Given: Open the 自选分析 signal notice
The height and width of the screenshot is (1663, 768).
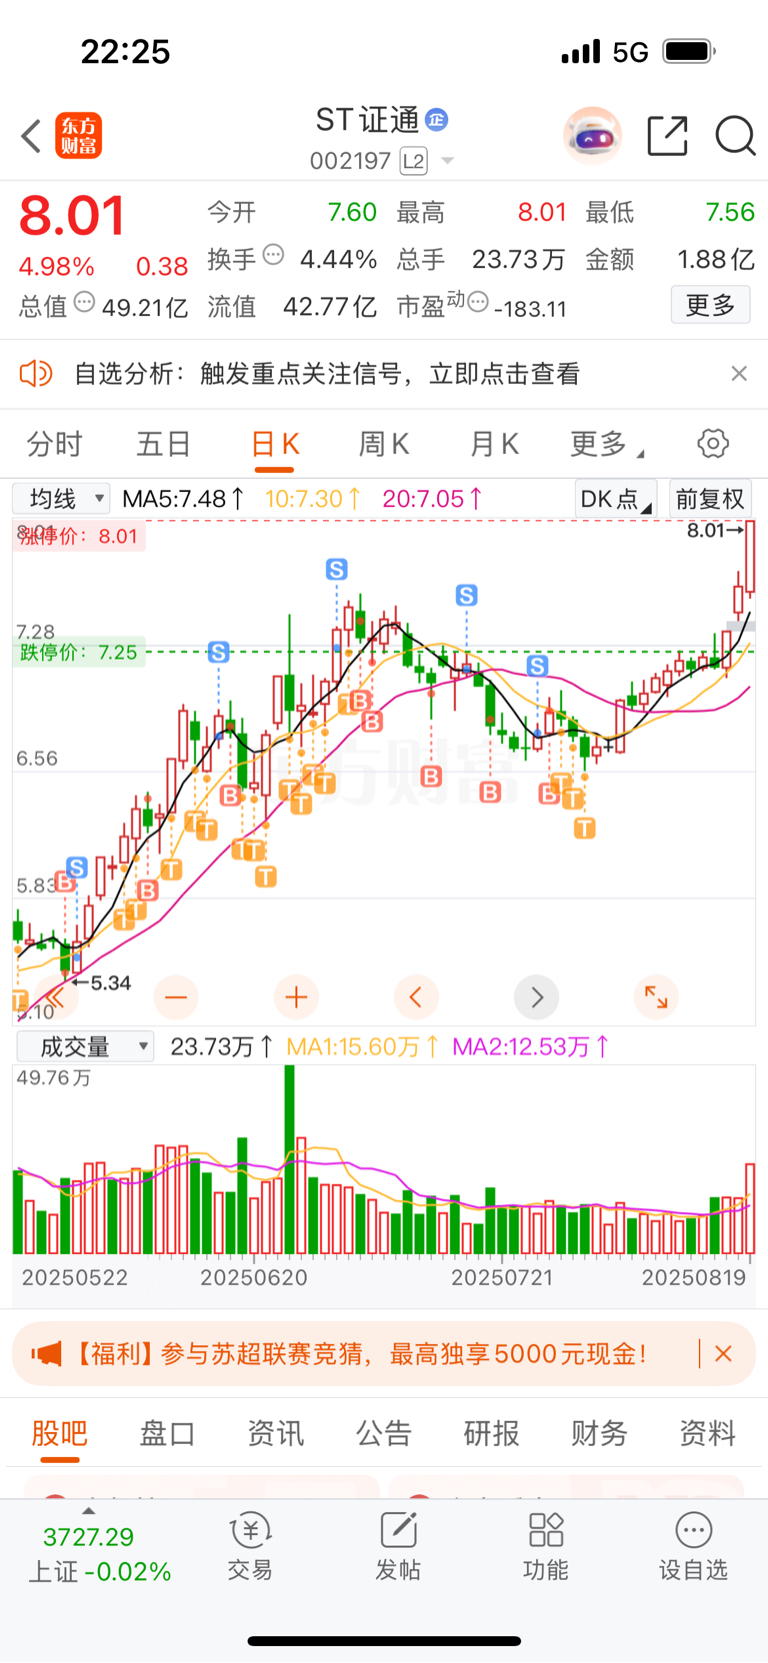Looking at the screenshot, I should click(327, 374).
